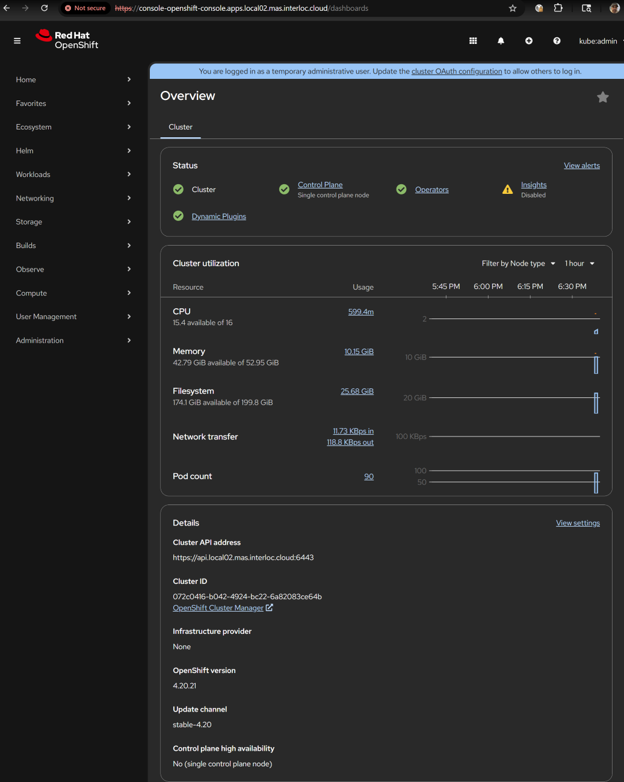
Task: Expand the Ecosystem navigation section
Action: tap(73, 127)
